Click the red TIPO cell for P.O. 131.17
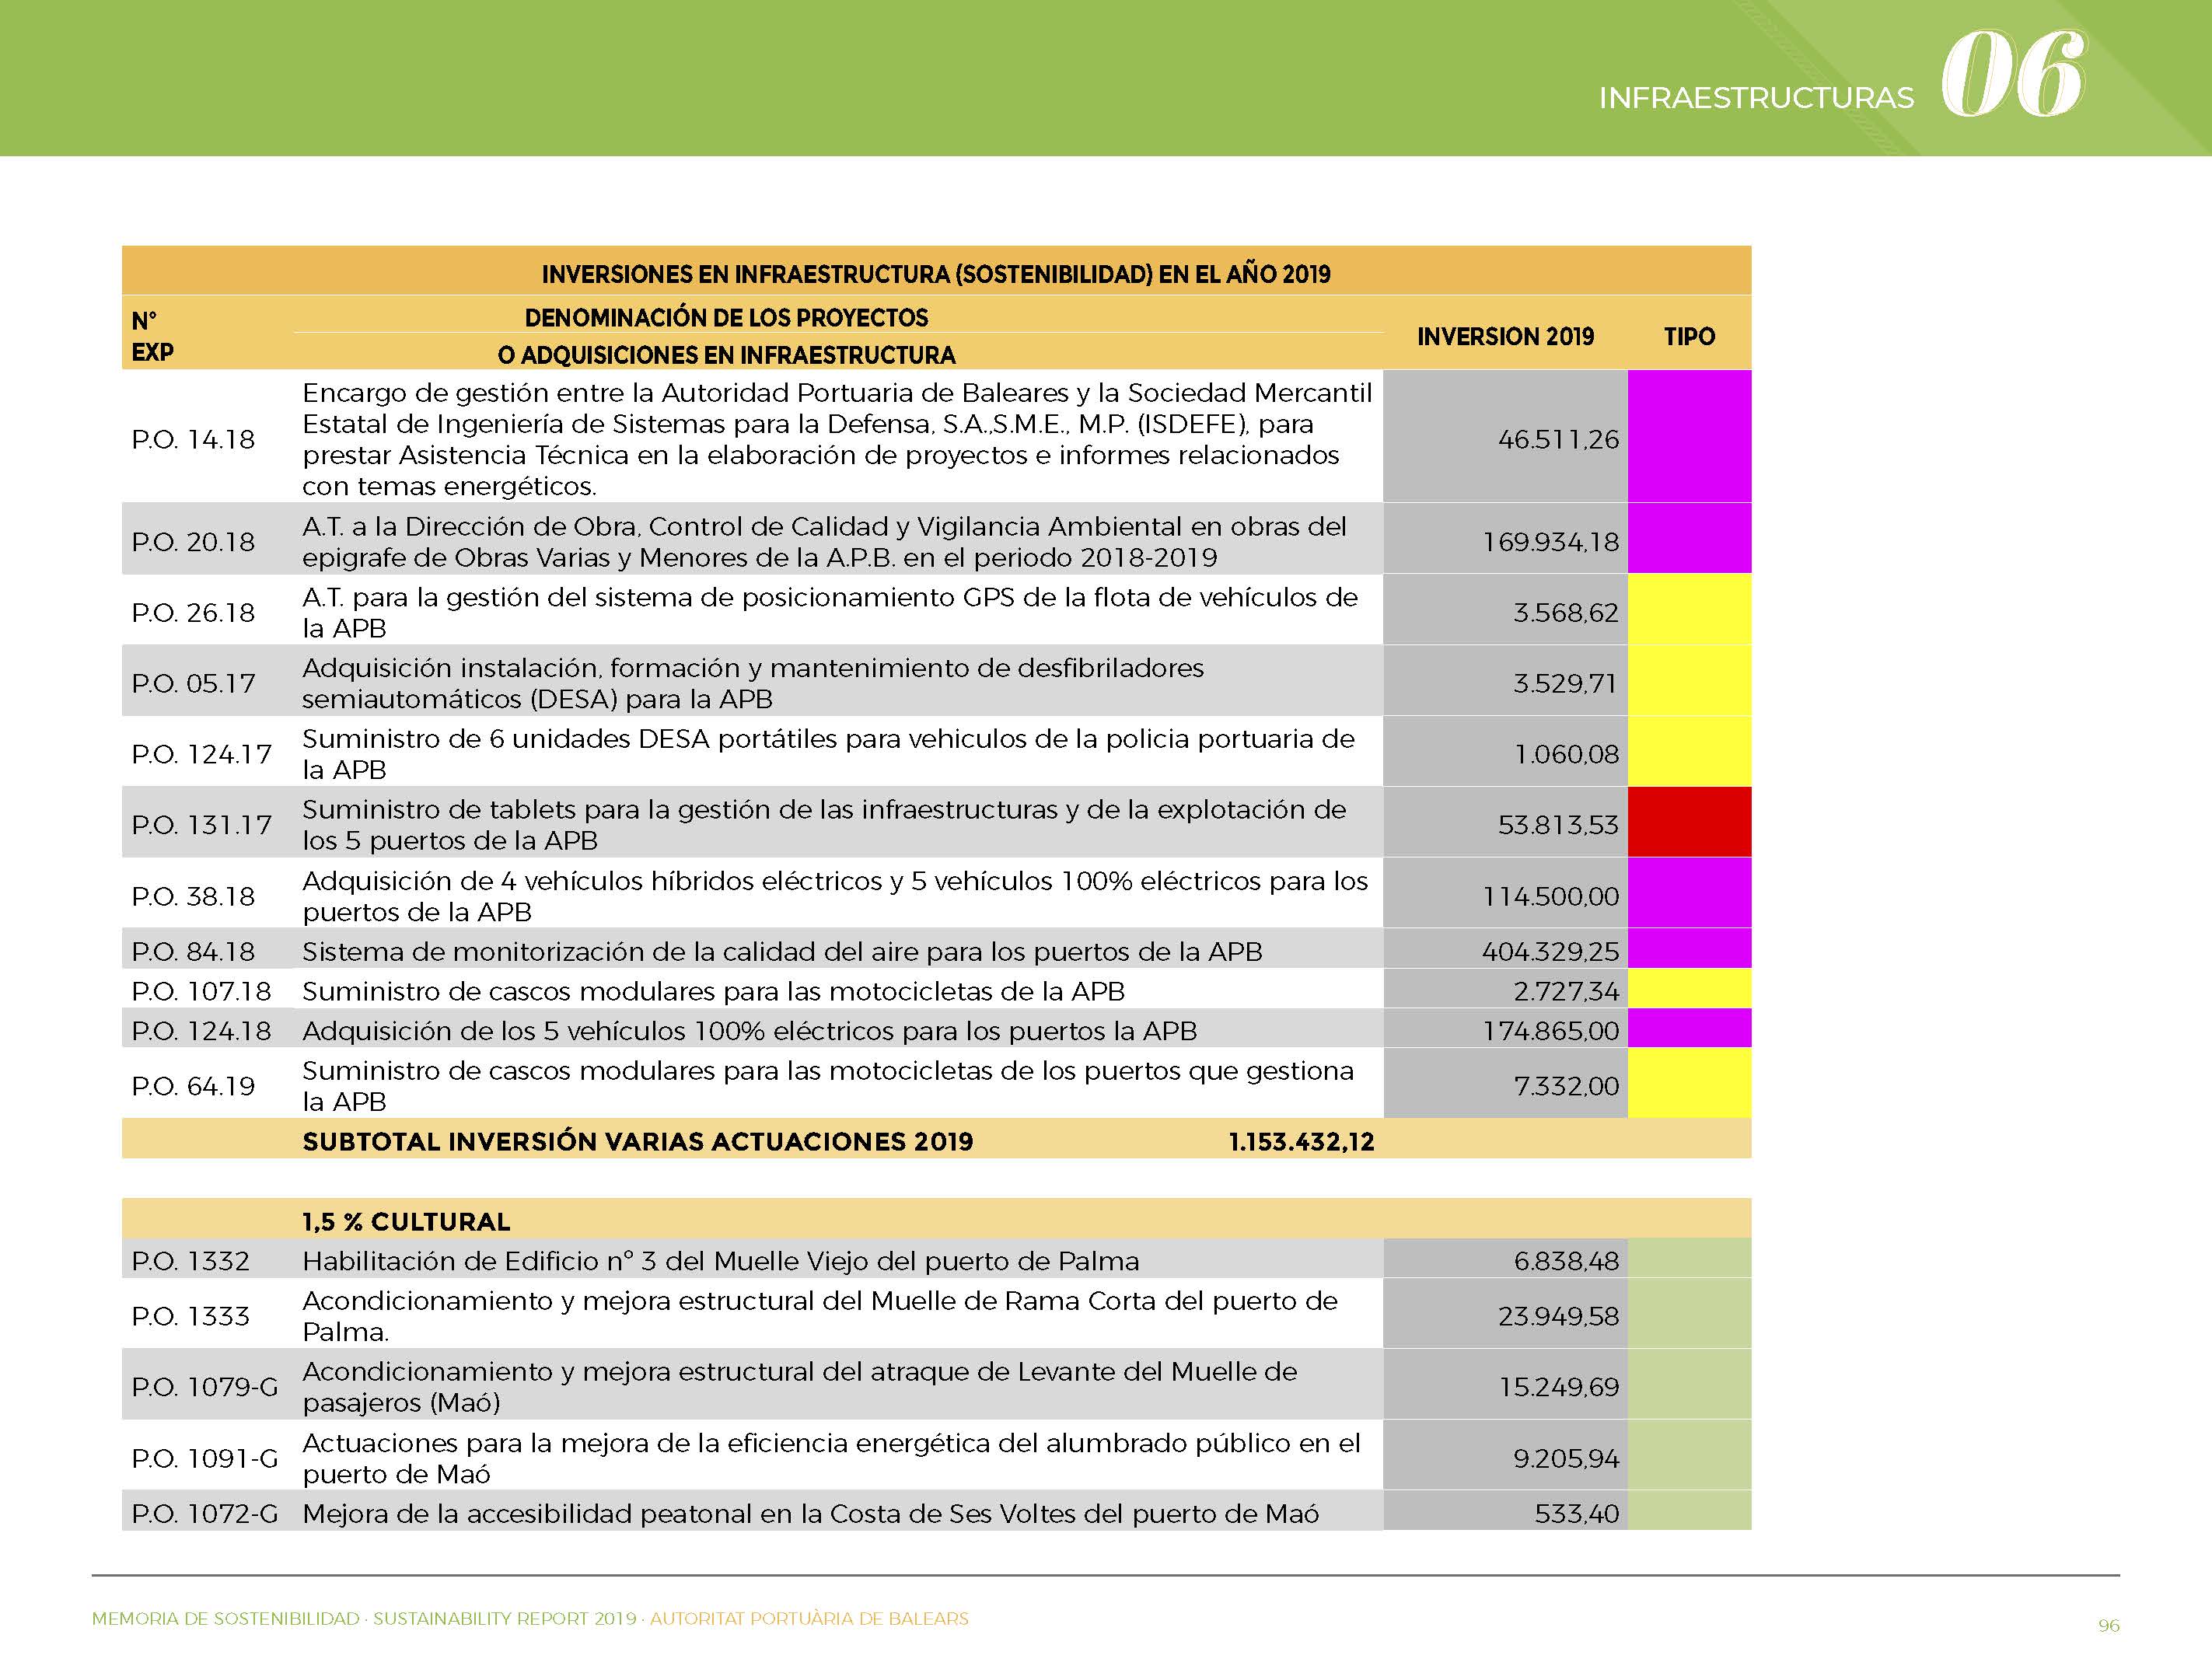The width and height of the screenshot is (2212, 1659). 1689,822
